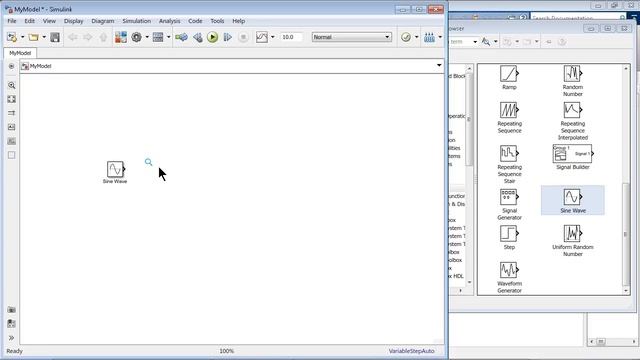This screenshot has width=640, height=360.
Task: Select Signal Generator block in library
Action: pyautogui.click(x=509, y=204)
